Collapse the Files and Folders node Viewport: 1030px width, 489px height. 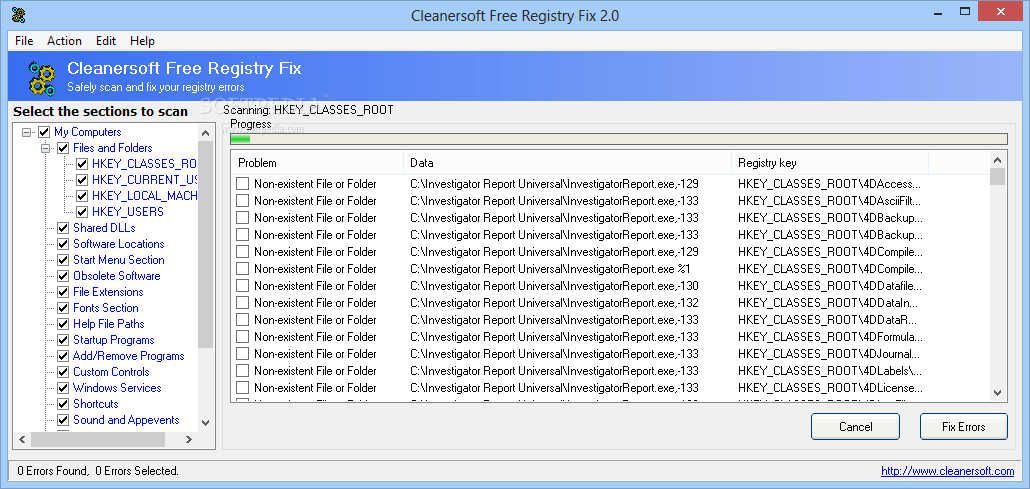46,148
